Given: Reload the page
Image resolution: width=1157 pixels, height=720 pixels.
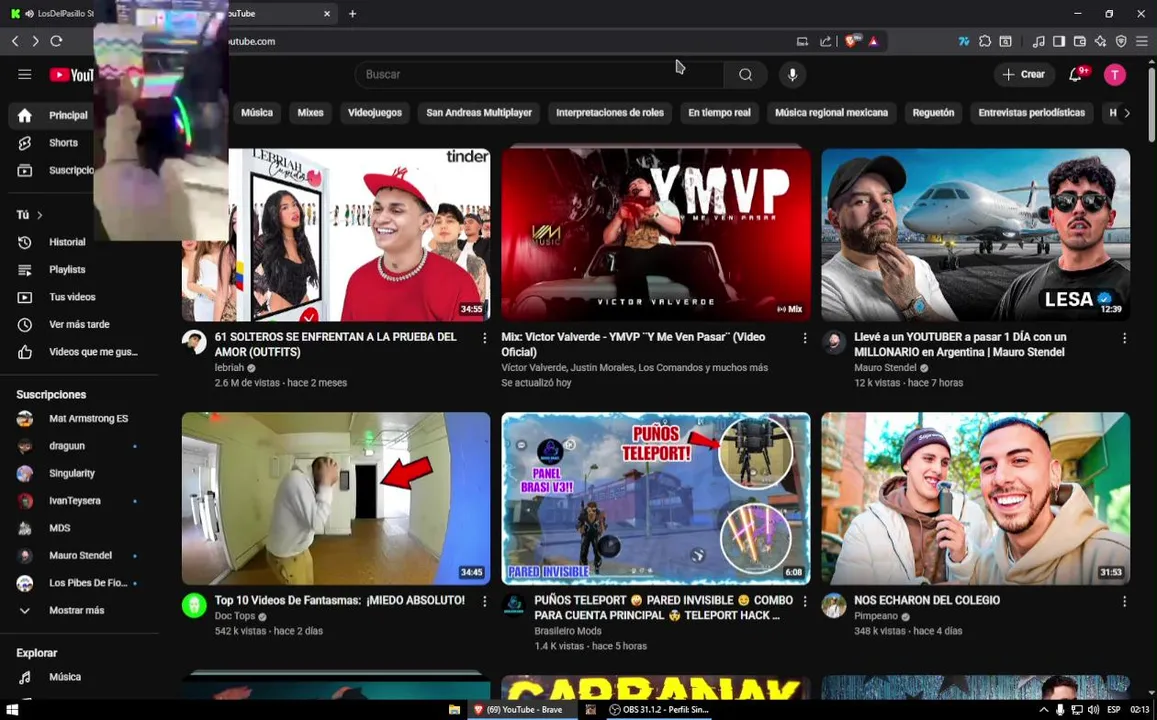Looking at the screenshot, I should pyautogui.click(x=56, y=41).
